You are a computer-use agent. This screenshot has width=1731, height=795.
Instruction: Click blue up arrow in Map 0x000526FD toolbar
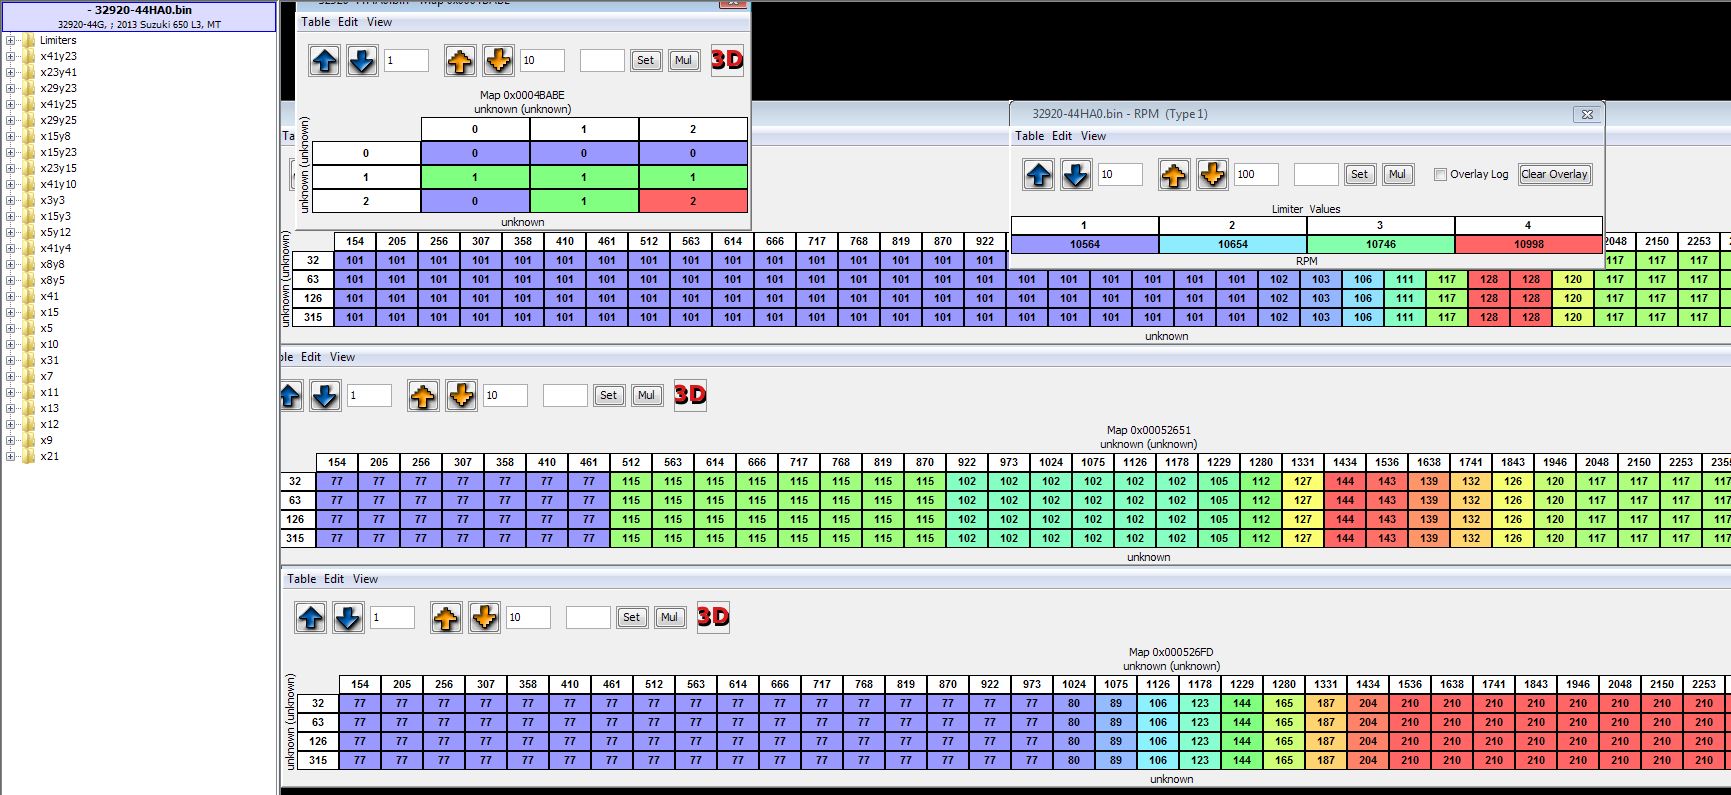click(x=310, y=618)
